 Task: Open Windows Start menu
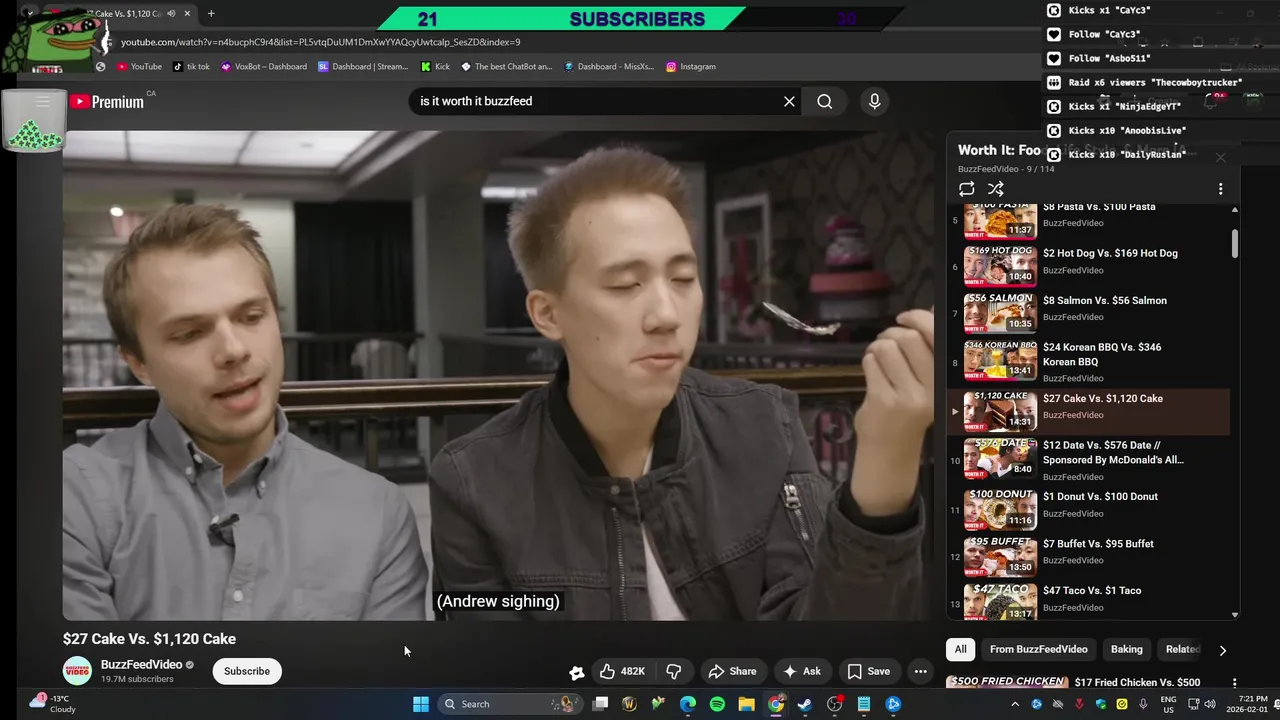click(421, 704)
